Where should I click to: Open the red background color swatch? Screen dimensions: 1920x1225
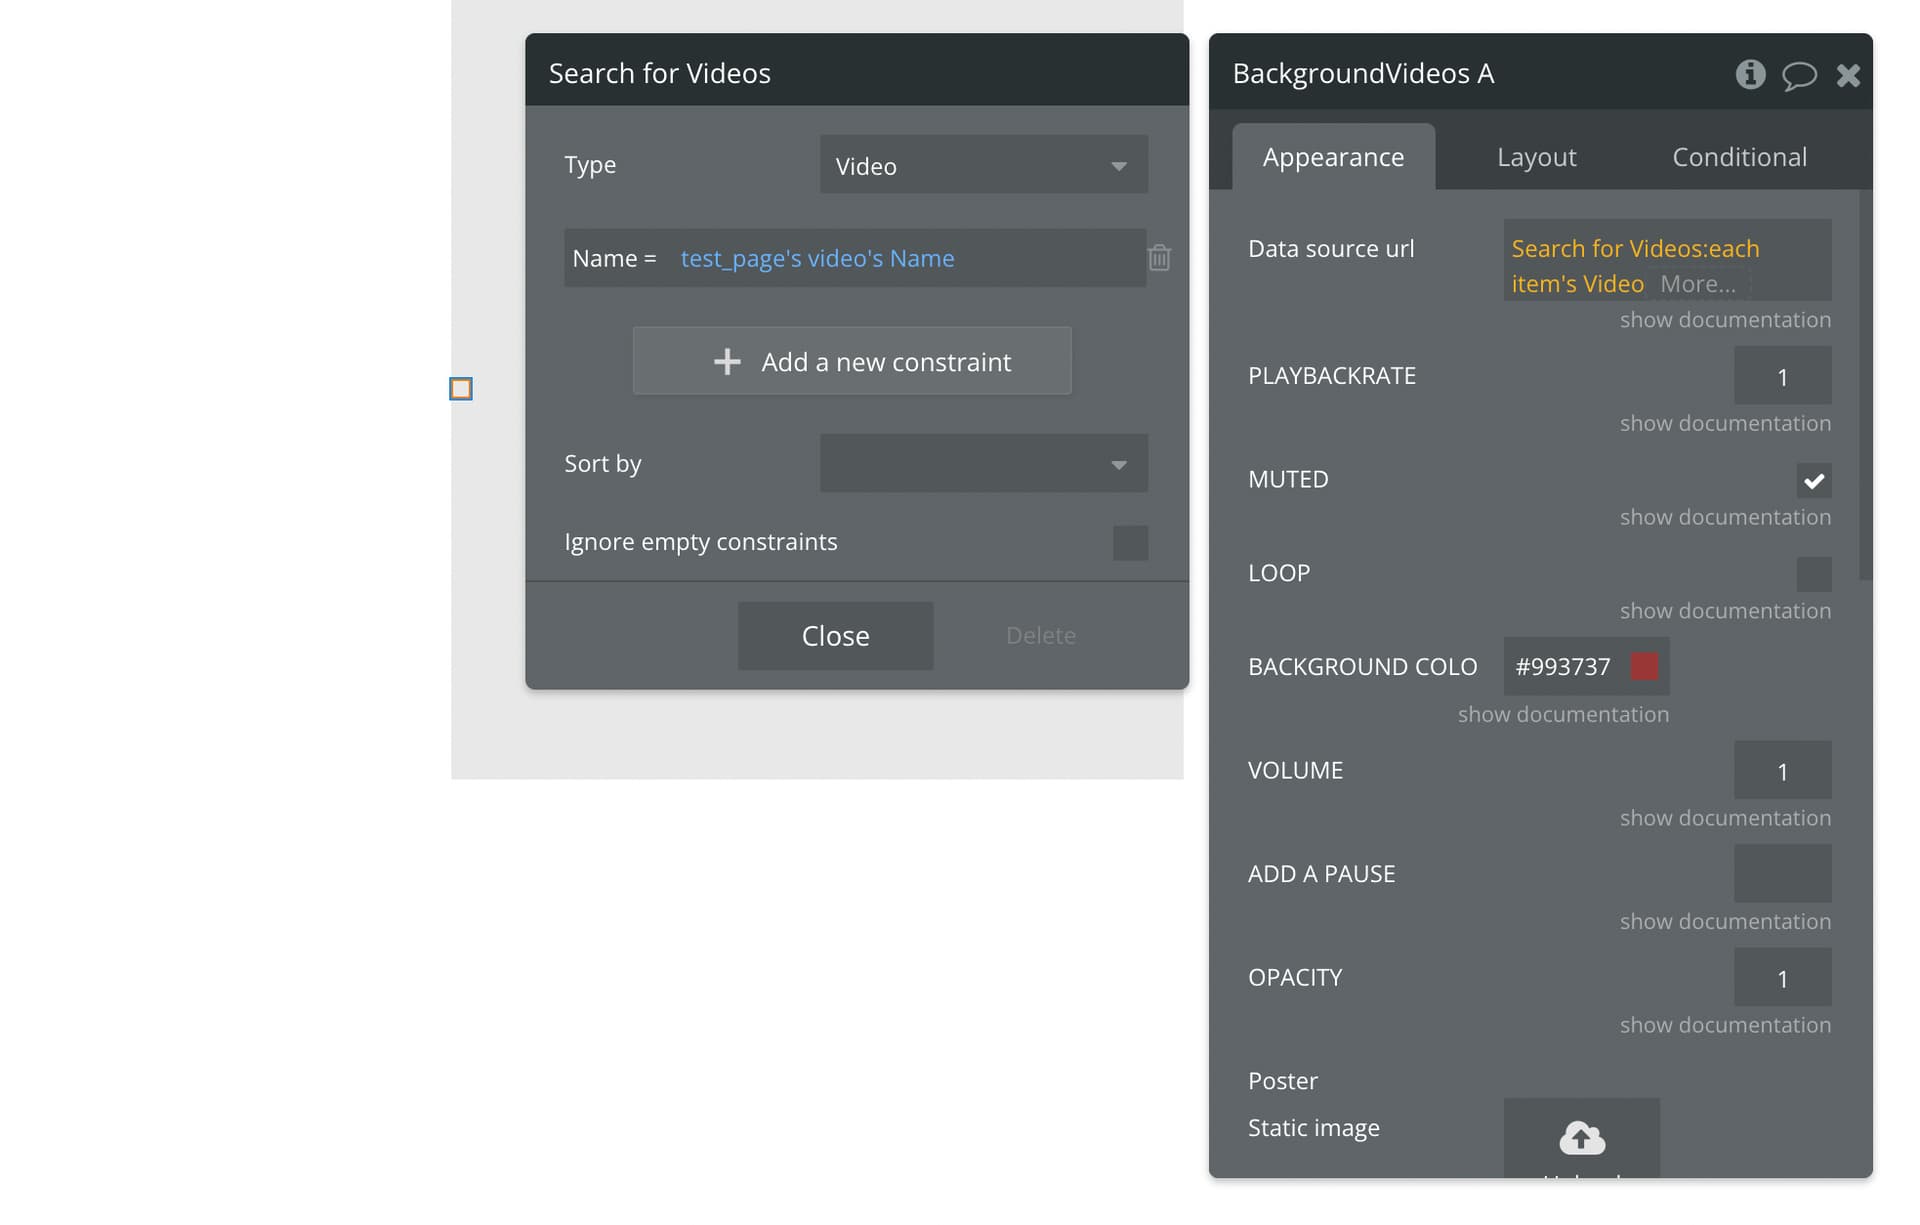click(1644, 666)
